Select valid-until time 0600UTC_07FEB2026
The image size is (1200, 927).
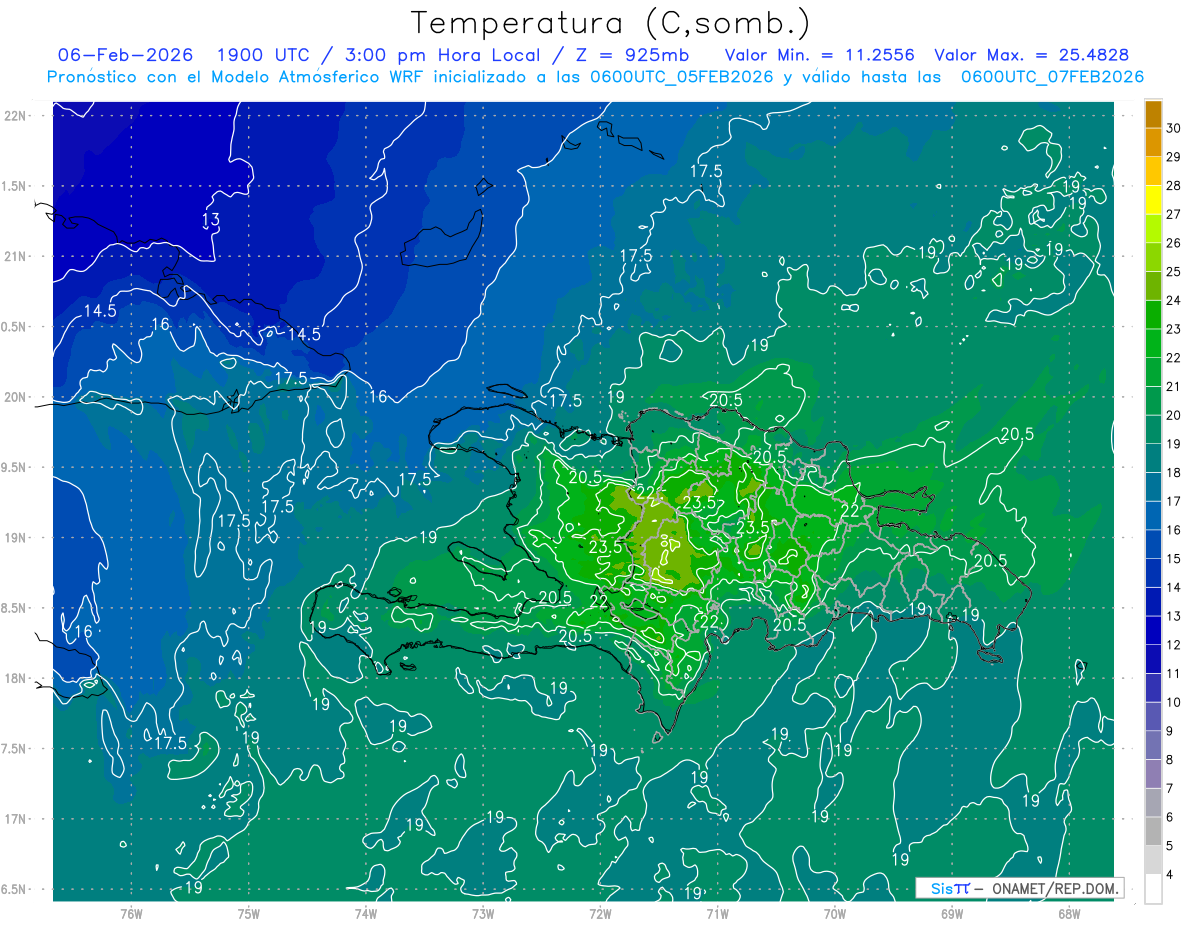pyautogui.click(x=1052, y=77)
